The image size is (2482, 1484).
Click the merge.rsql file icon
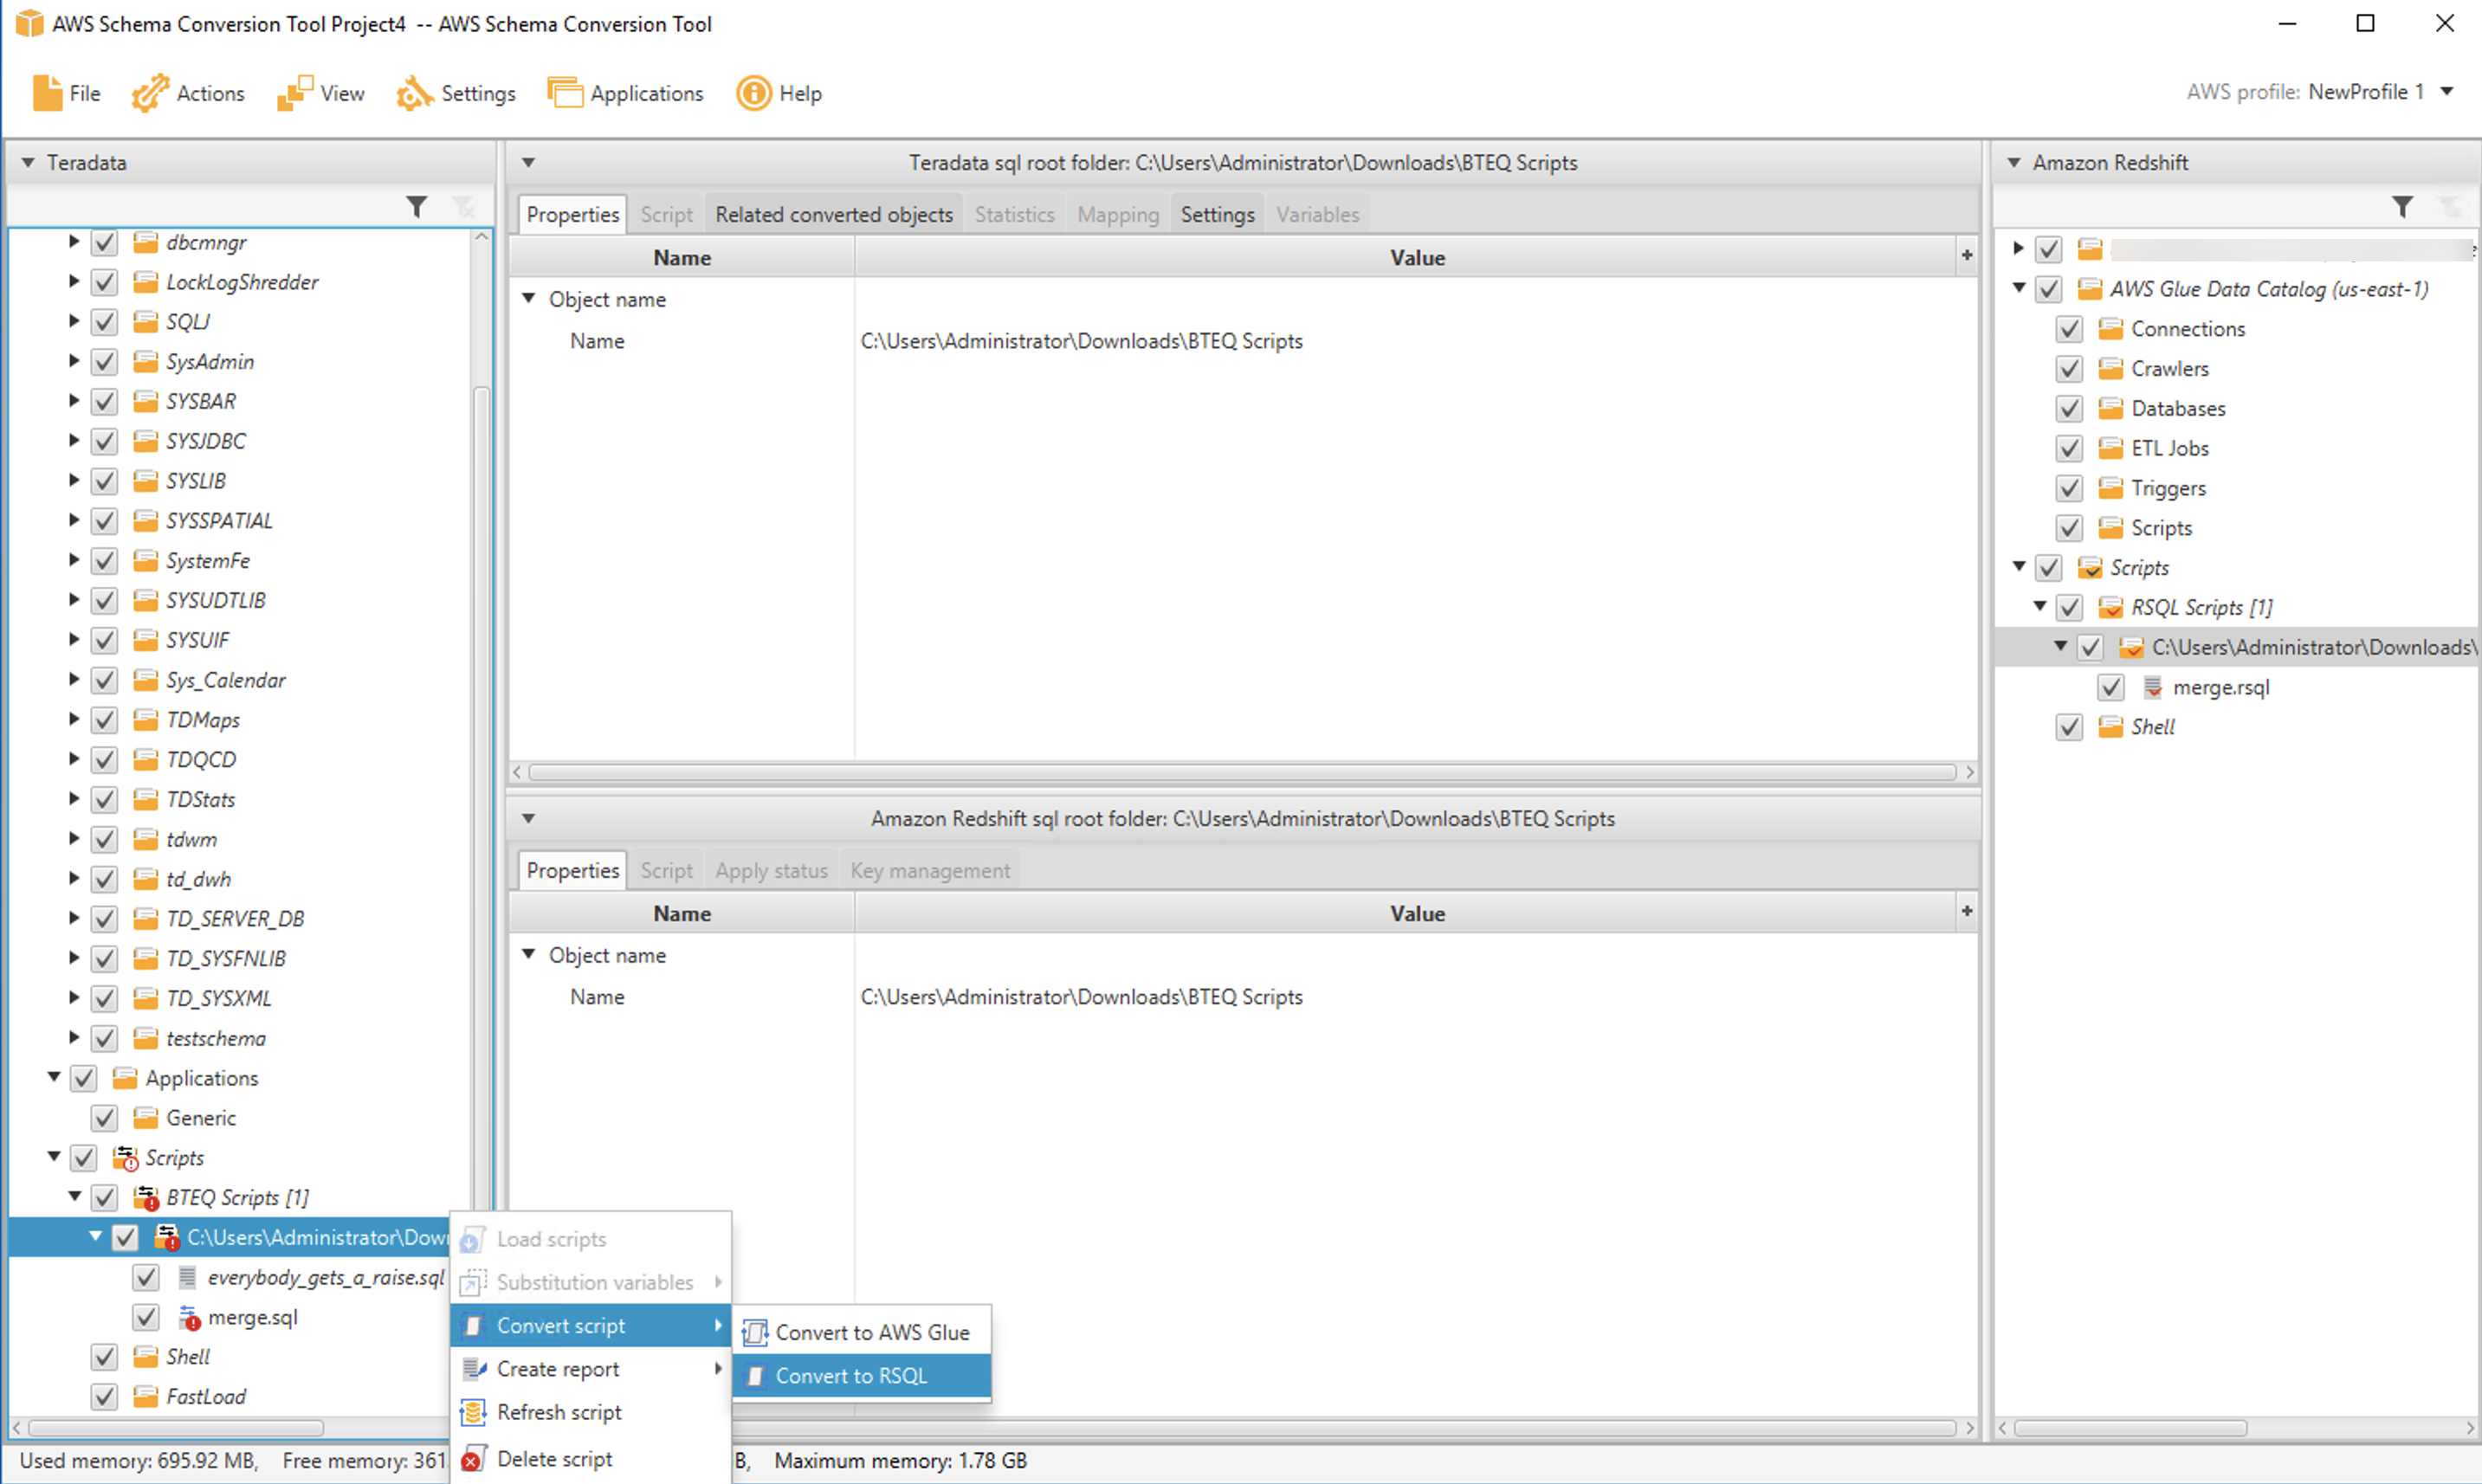pyautogui.click(x=2152, y=687)
